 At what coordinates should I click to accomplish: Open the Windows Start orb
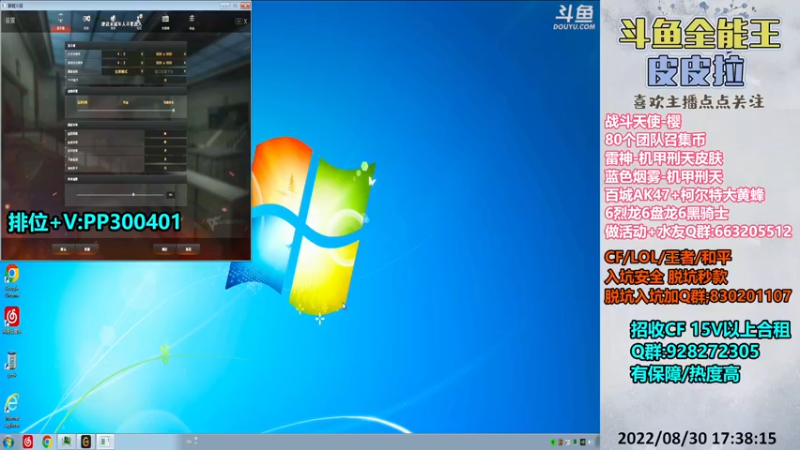8,442
